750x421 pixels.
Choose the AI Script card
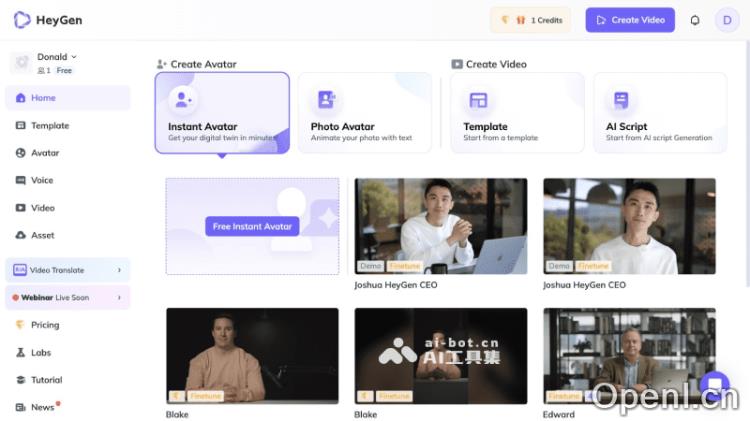[659, 113]
